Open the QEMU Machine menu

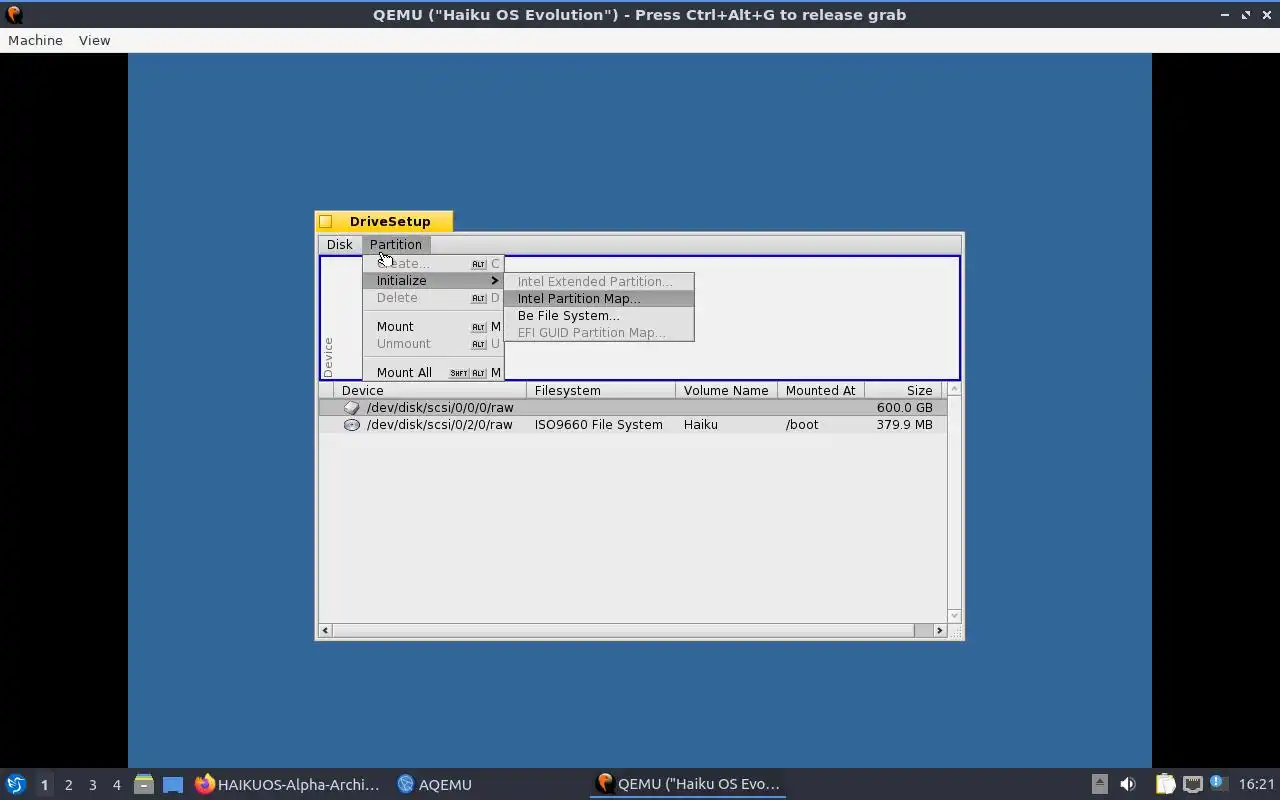35,41
